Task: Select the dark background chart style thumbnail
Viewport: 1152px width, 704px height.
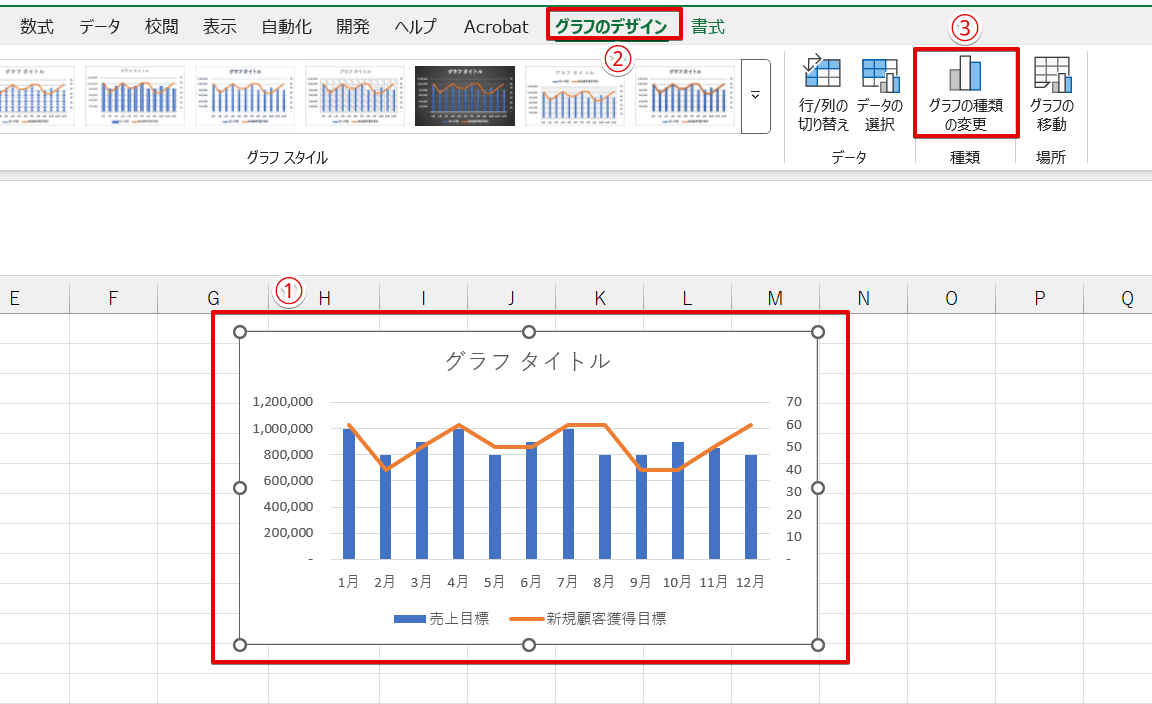Action: (x=465, y=96)
